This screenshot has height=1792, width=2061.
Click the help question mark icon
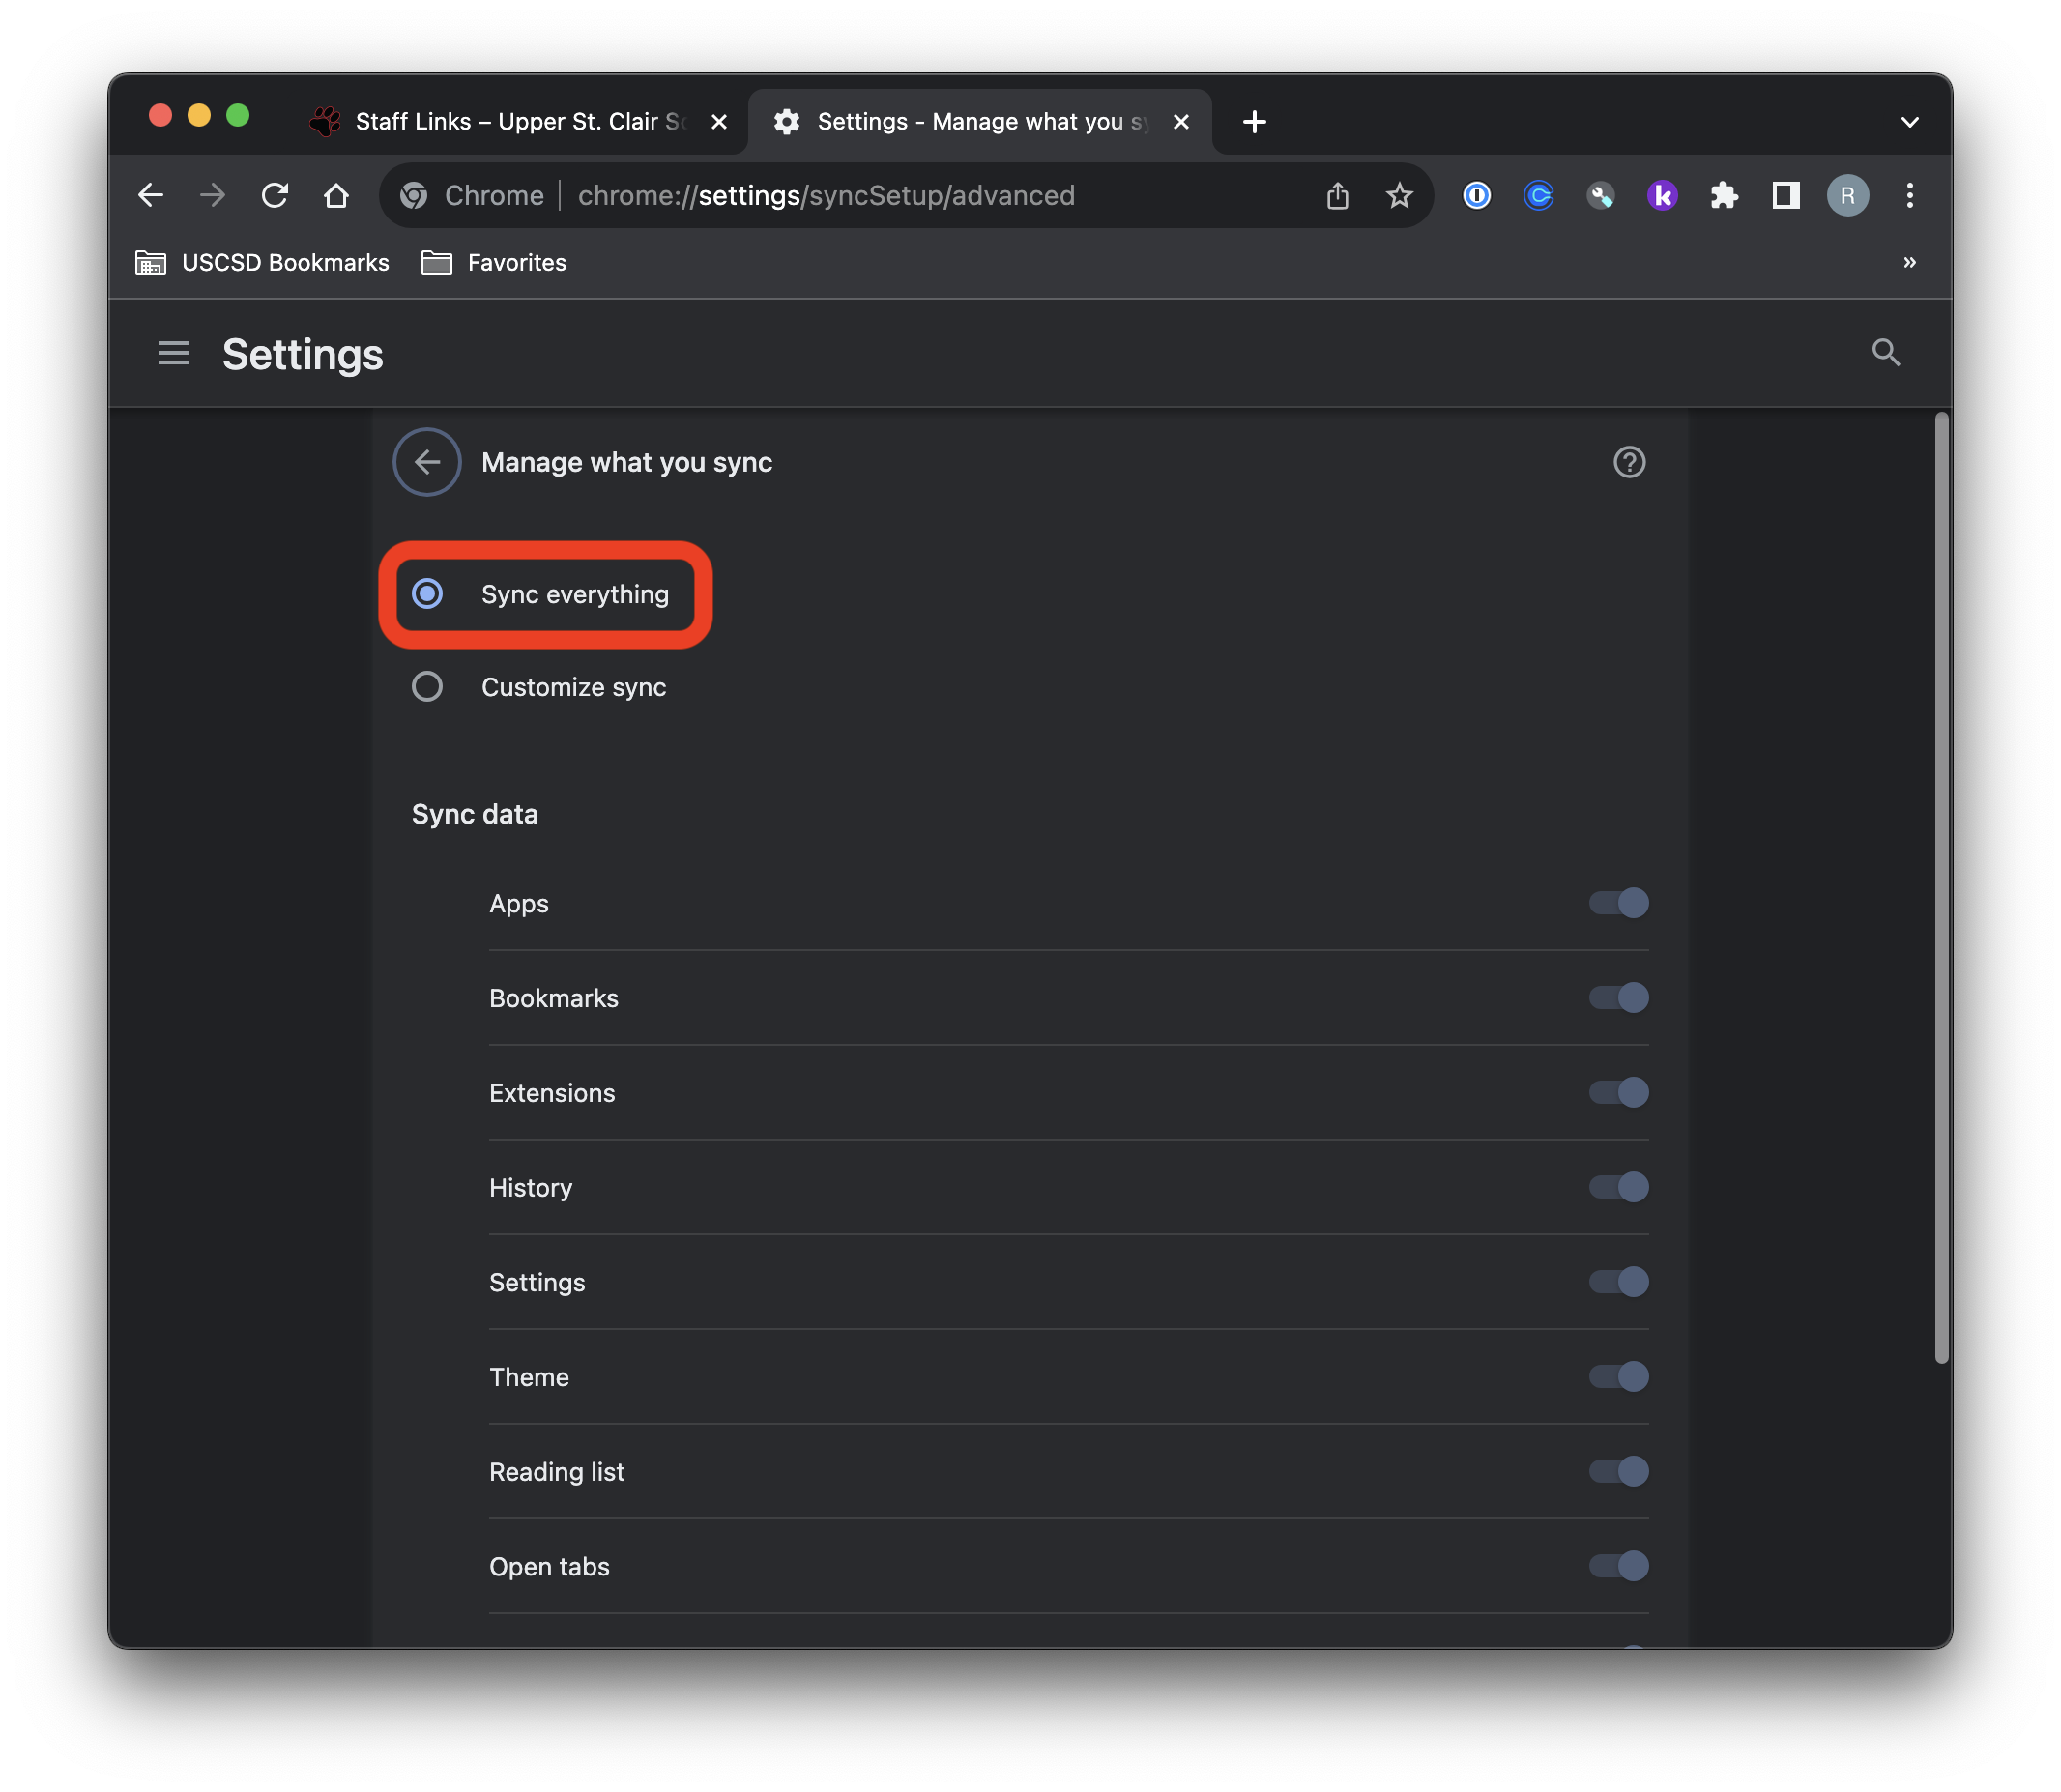[1629, 462]
